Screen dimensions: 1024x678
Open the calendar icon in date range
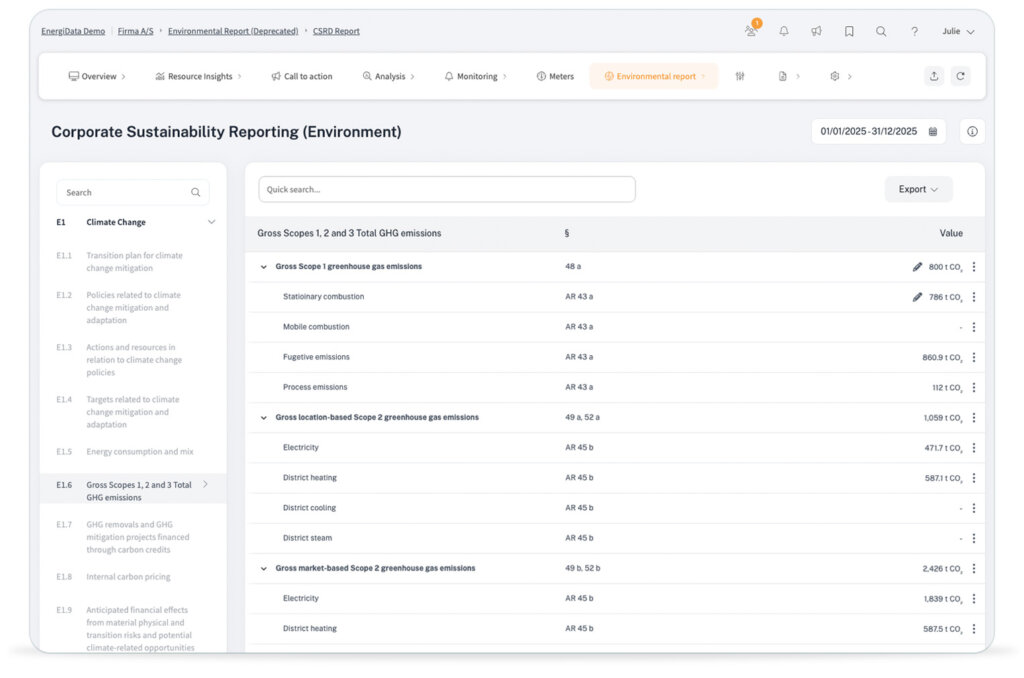933,131
